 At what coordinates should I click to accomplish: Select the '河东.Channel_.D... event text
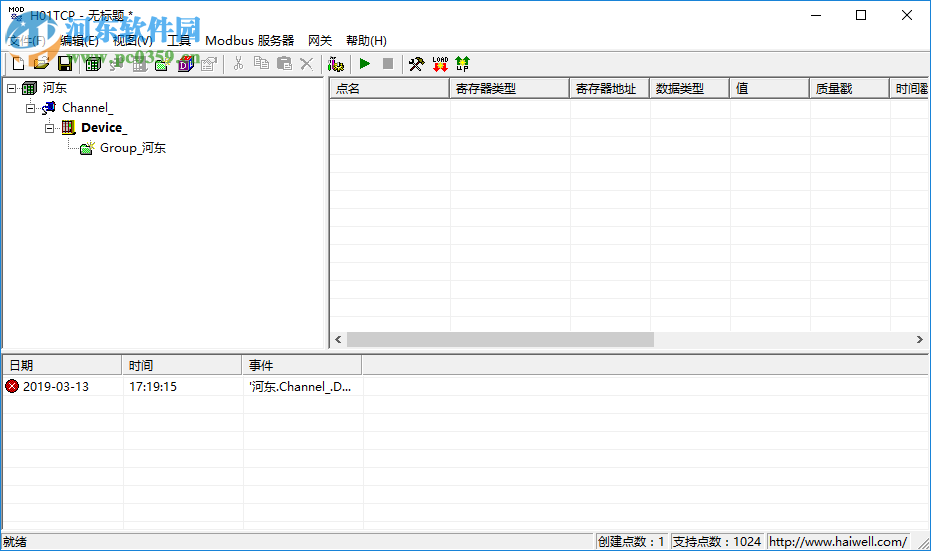[x=300, y=387]
